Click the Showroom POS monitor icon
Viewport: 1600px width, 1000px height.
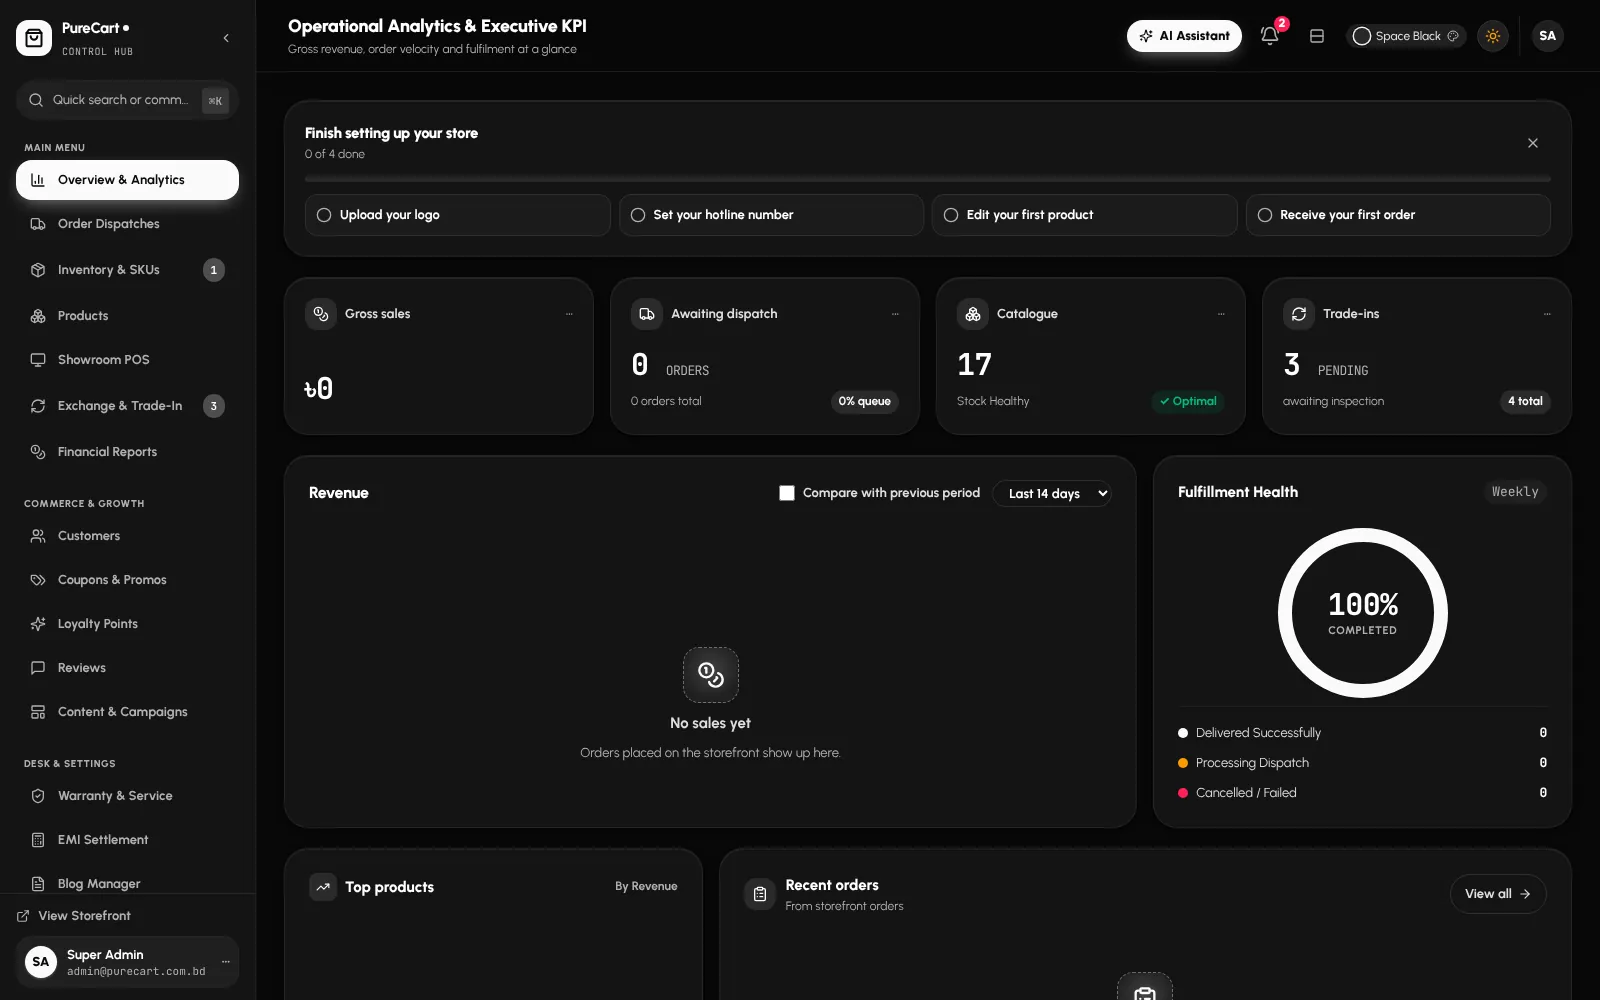[x=38, y=360]
